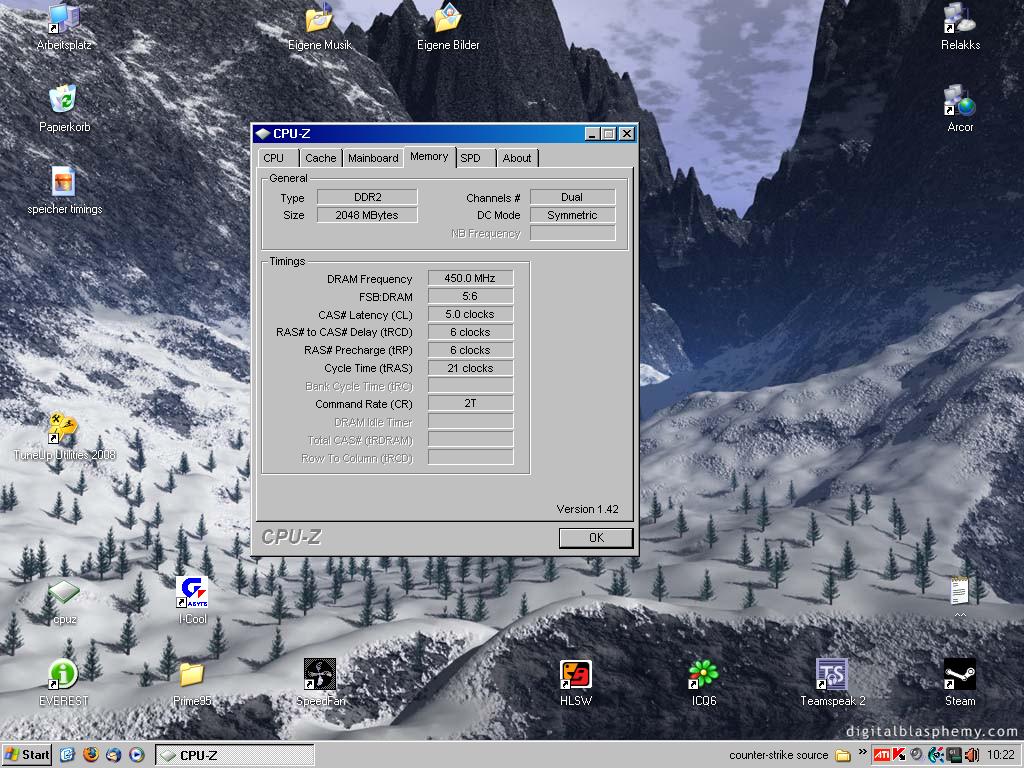
Task: Click the CPU-Z title bar icon
Action: point(263,134)
